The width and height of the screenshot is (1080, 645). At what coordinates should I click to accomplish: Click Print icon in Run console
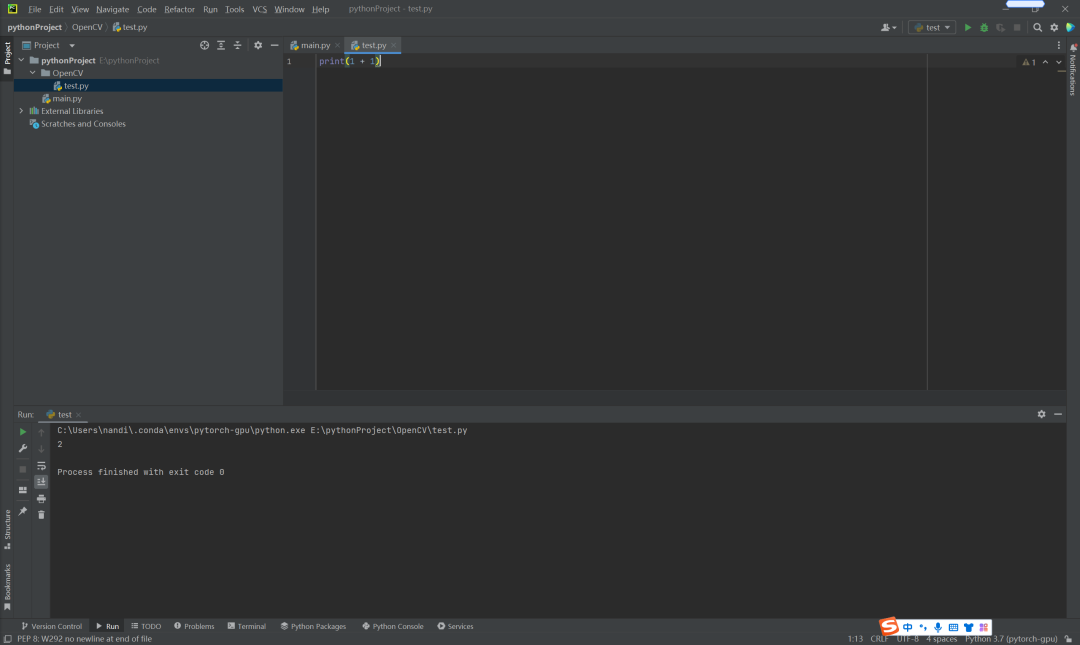[x=41, y=498]
